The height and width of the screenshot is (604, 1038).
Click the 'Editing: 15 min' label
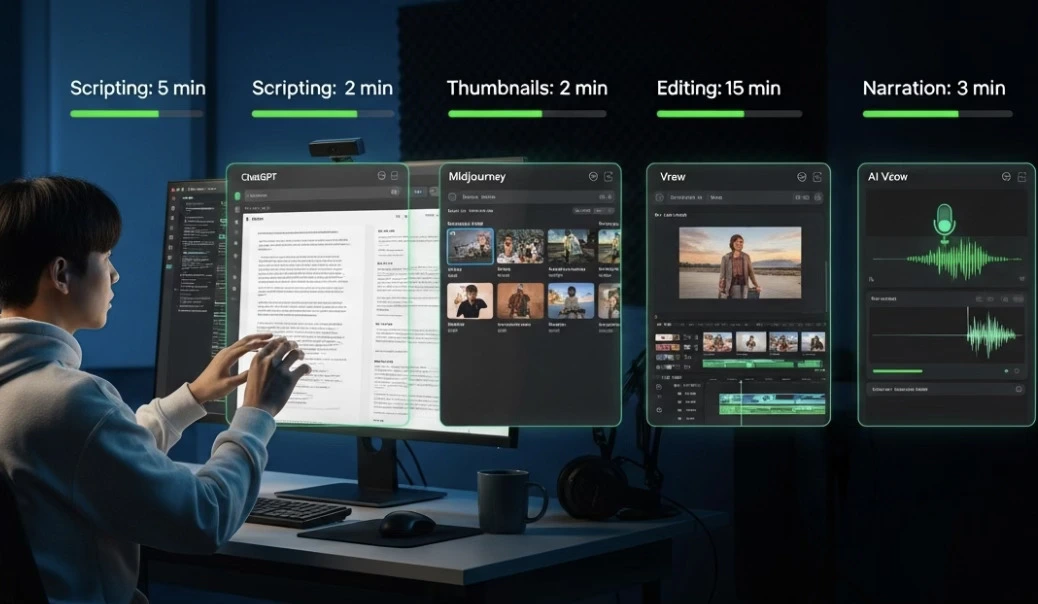(x=719, y=88)
